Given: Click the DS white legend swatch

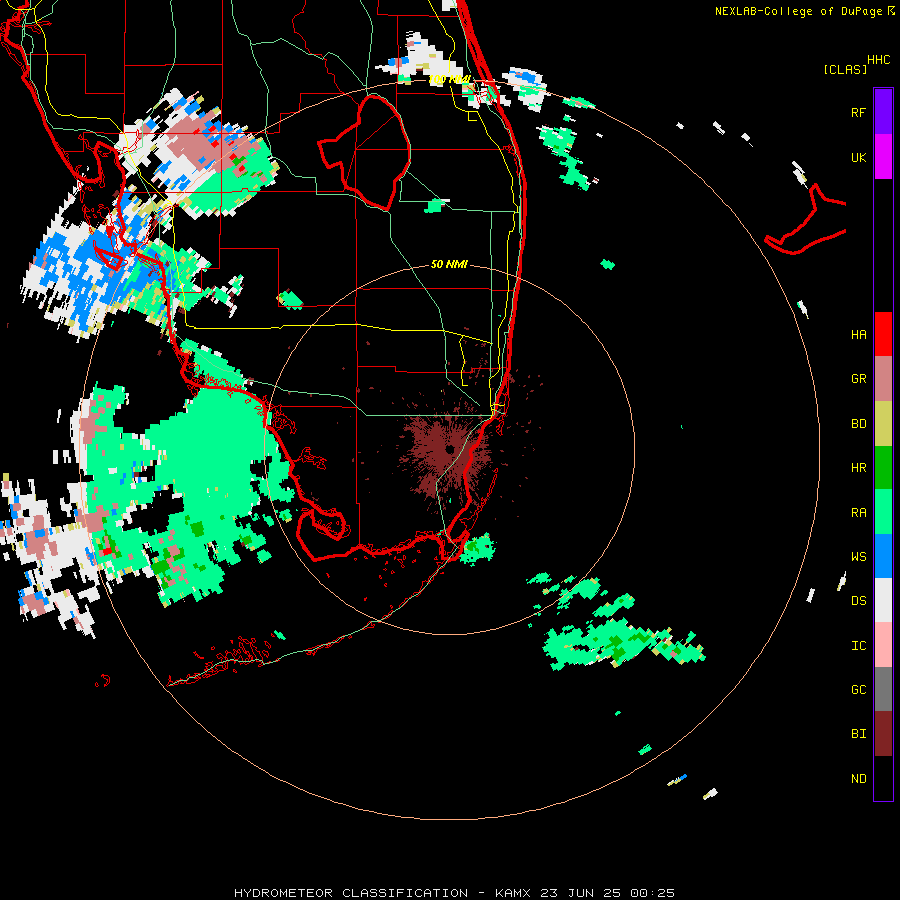Looking at the screenshot, I should [x=883, y=600].
